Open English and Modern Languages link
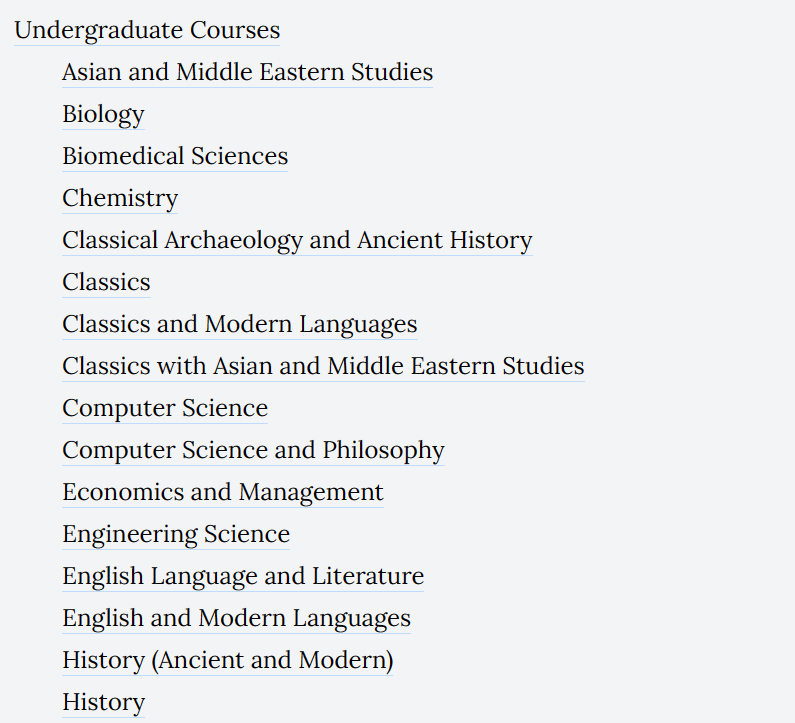Viewport: 795px width, 723px height. (236, 619)
